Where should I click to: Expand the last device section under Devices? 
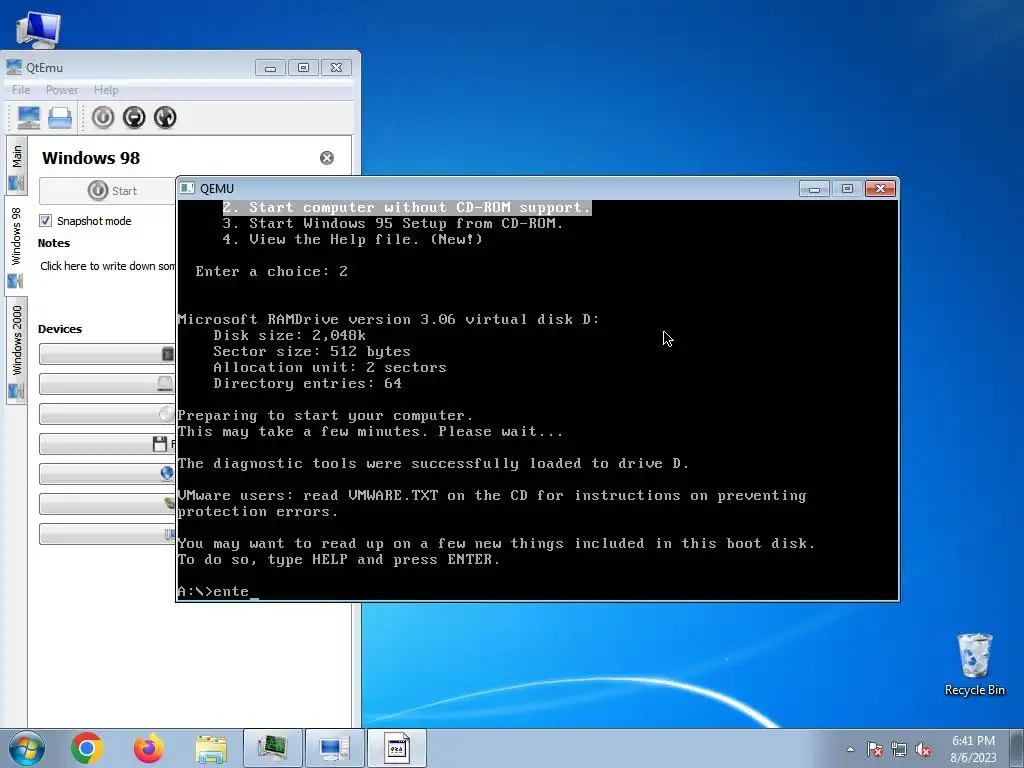coord(107,534)
